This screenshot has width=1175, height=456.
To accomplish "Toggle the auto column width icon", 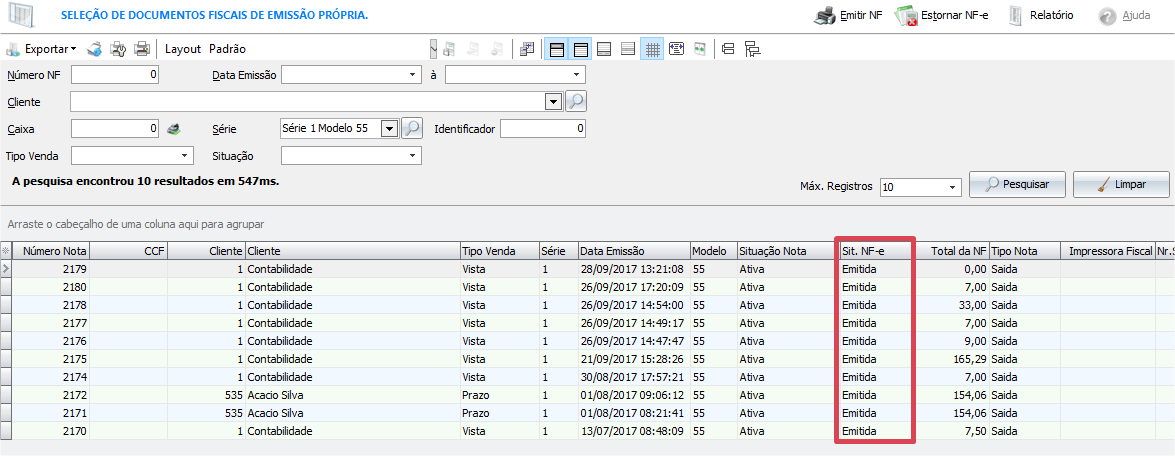I will [676, 49].
